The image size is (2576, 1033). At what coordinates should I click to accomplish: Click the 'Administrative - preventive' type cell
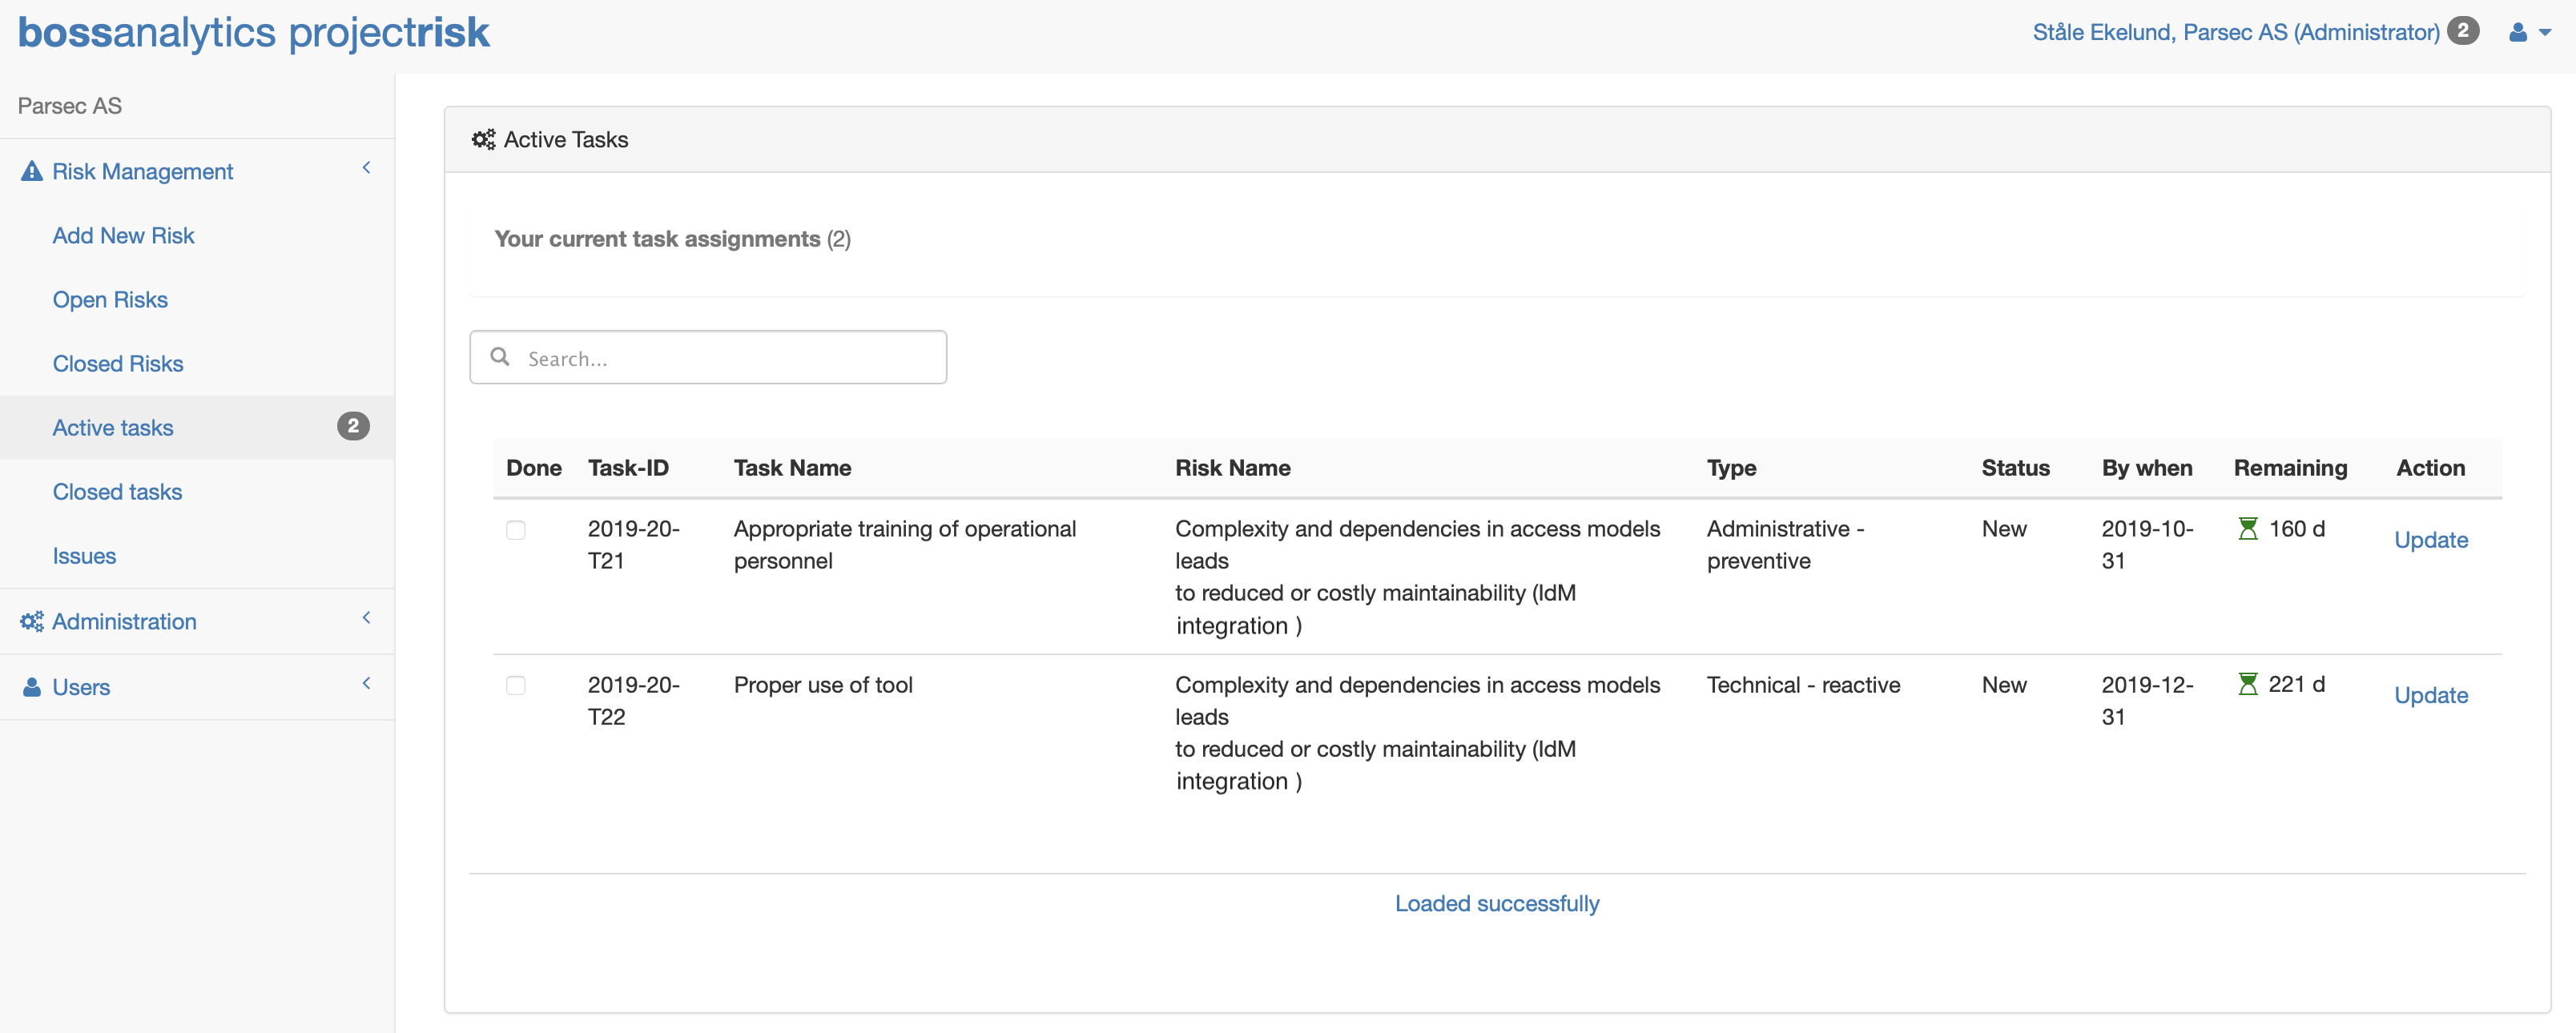[1785, 544]
